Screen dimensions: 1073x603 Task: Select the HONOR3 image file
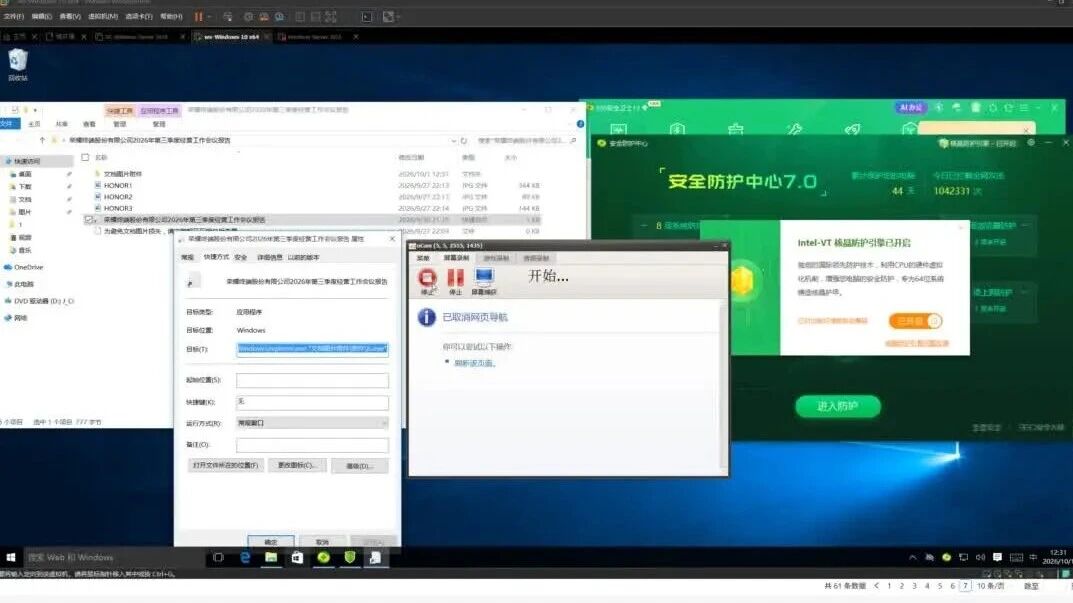point(118,208)
